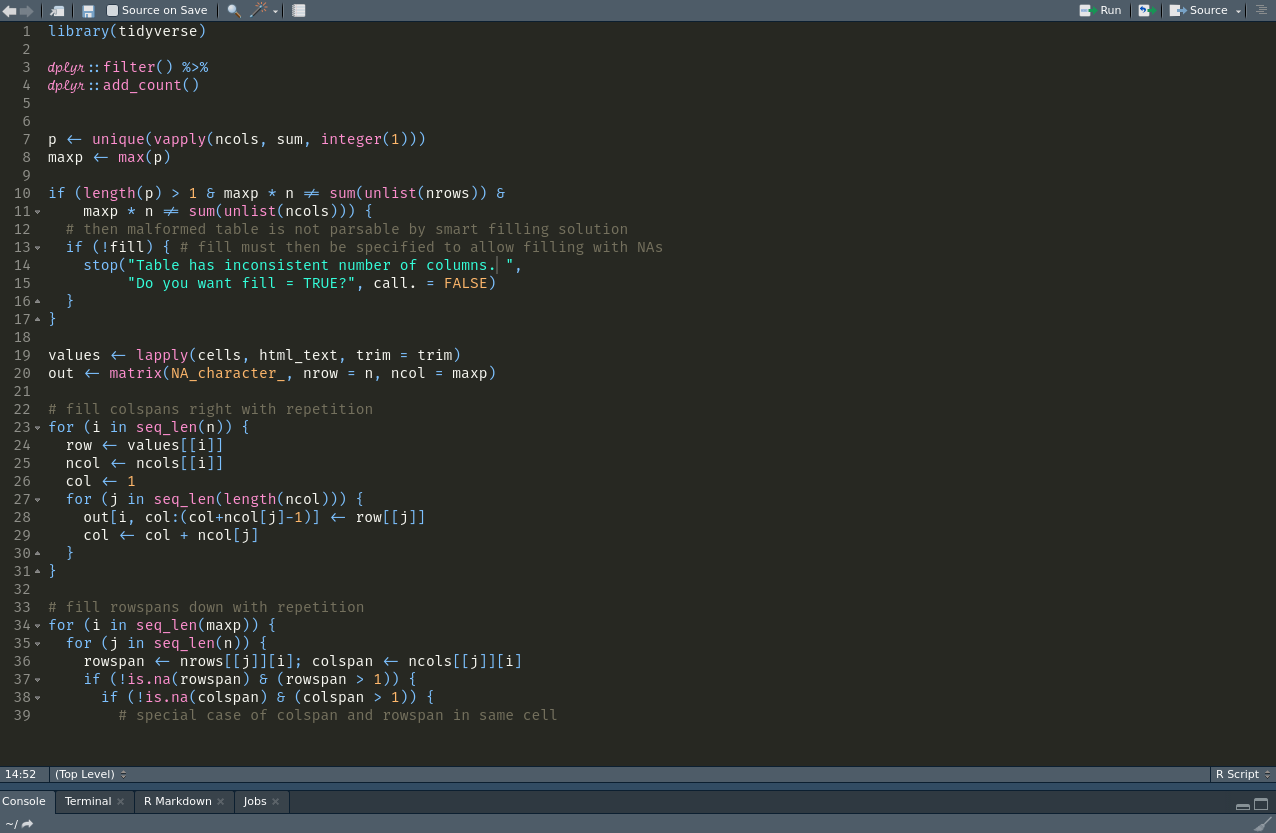
Task: Clear console with the broom icon
Action: [x=1263, y=824]
